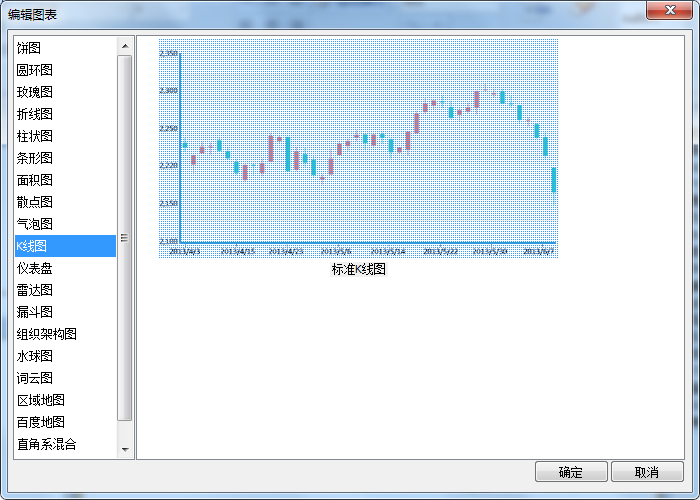Select 面积图 chart type

click(35, 180)
